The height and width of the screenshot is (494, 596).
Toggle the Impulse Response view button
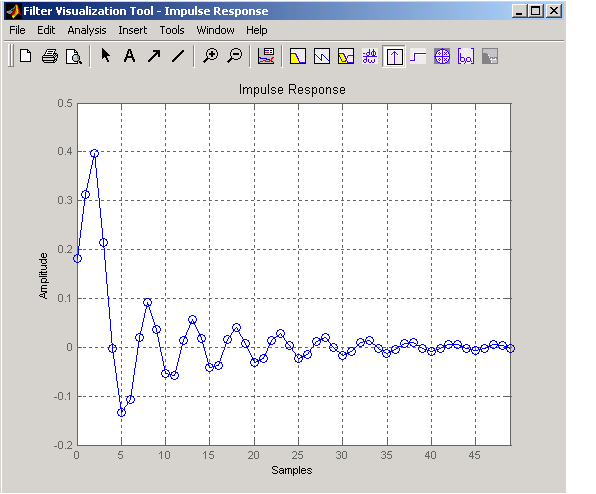tap(394, 56)
